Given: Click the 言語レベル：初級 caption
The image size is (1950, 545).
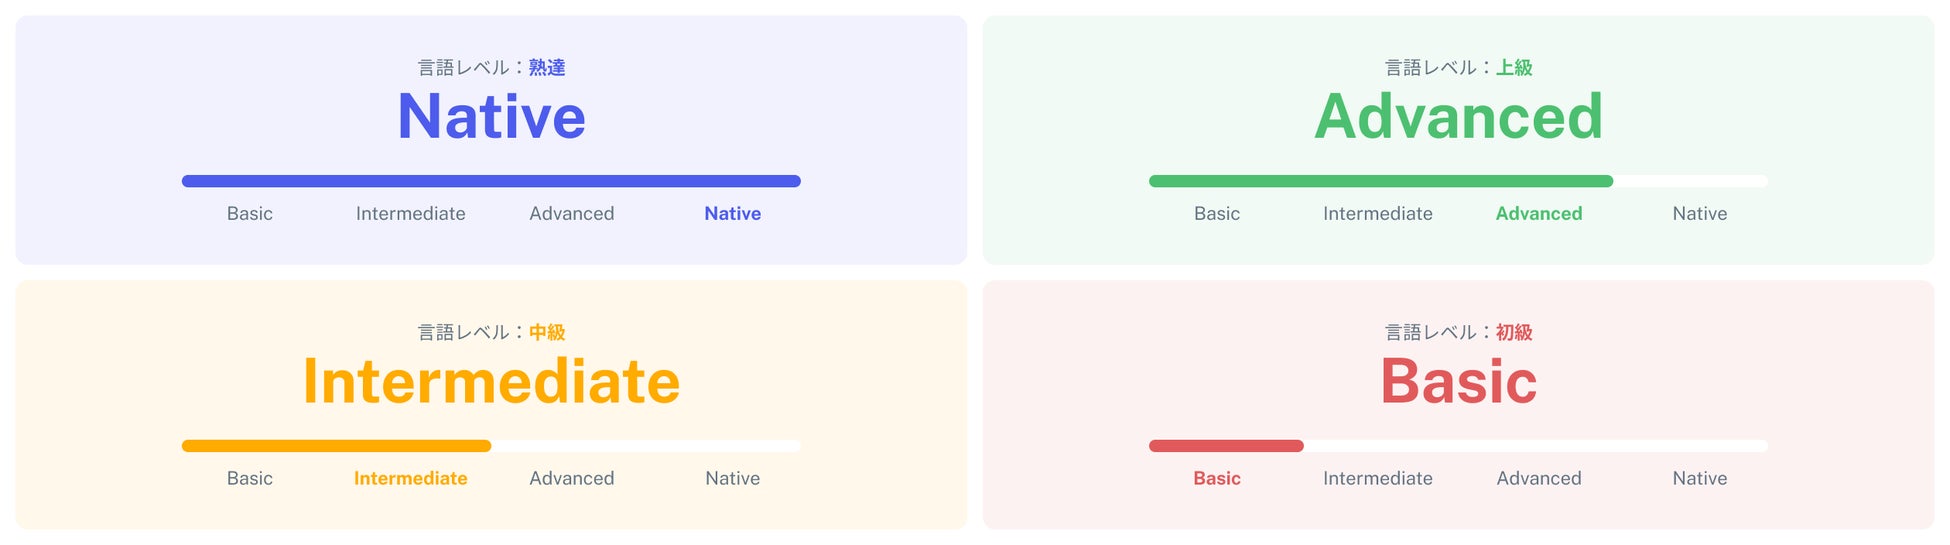Looking at the screenshot, I should coord(1458,333).
